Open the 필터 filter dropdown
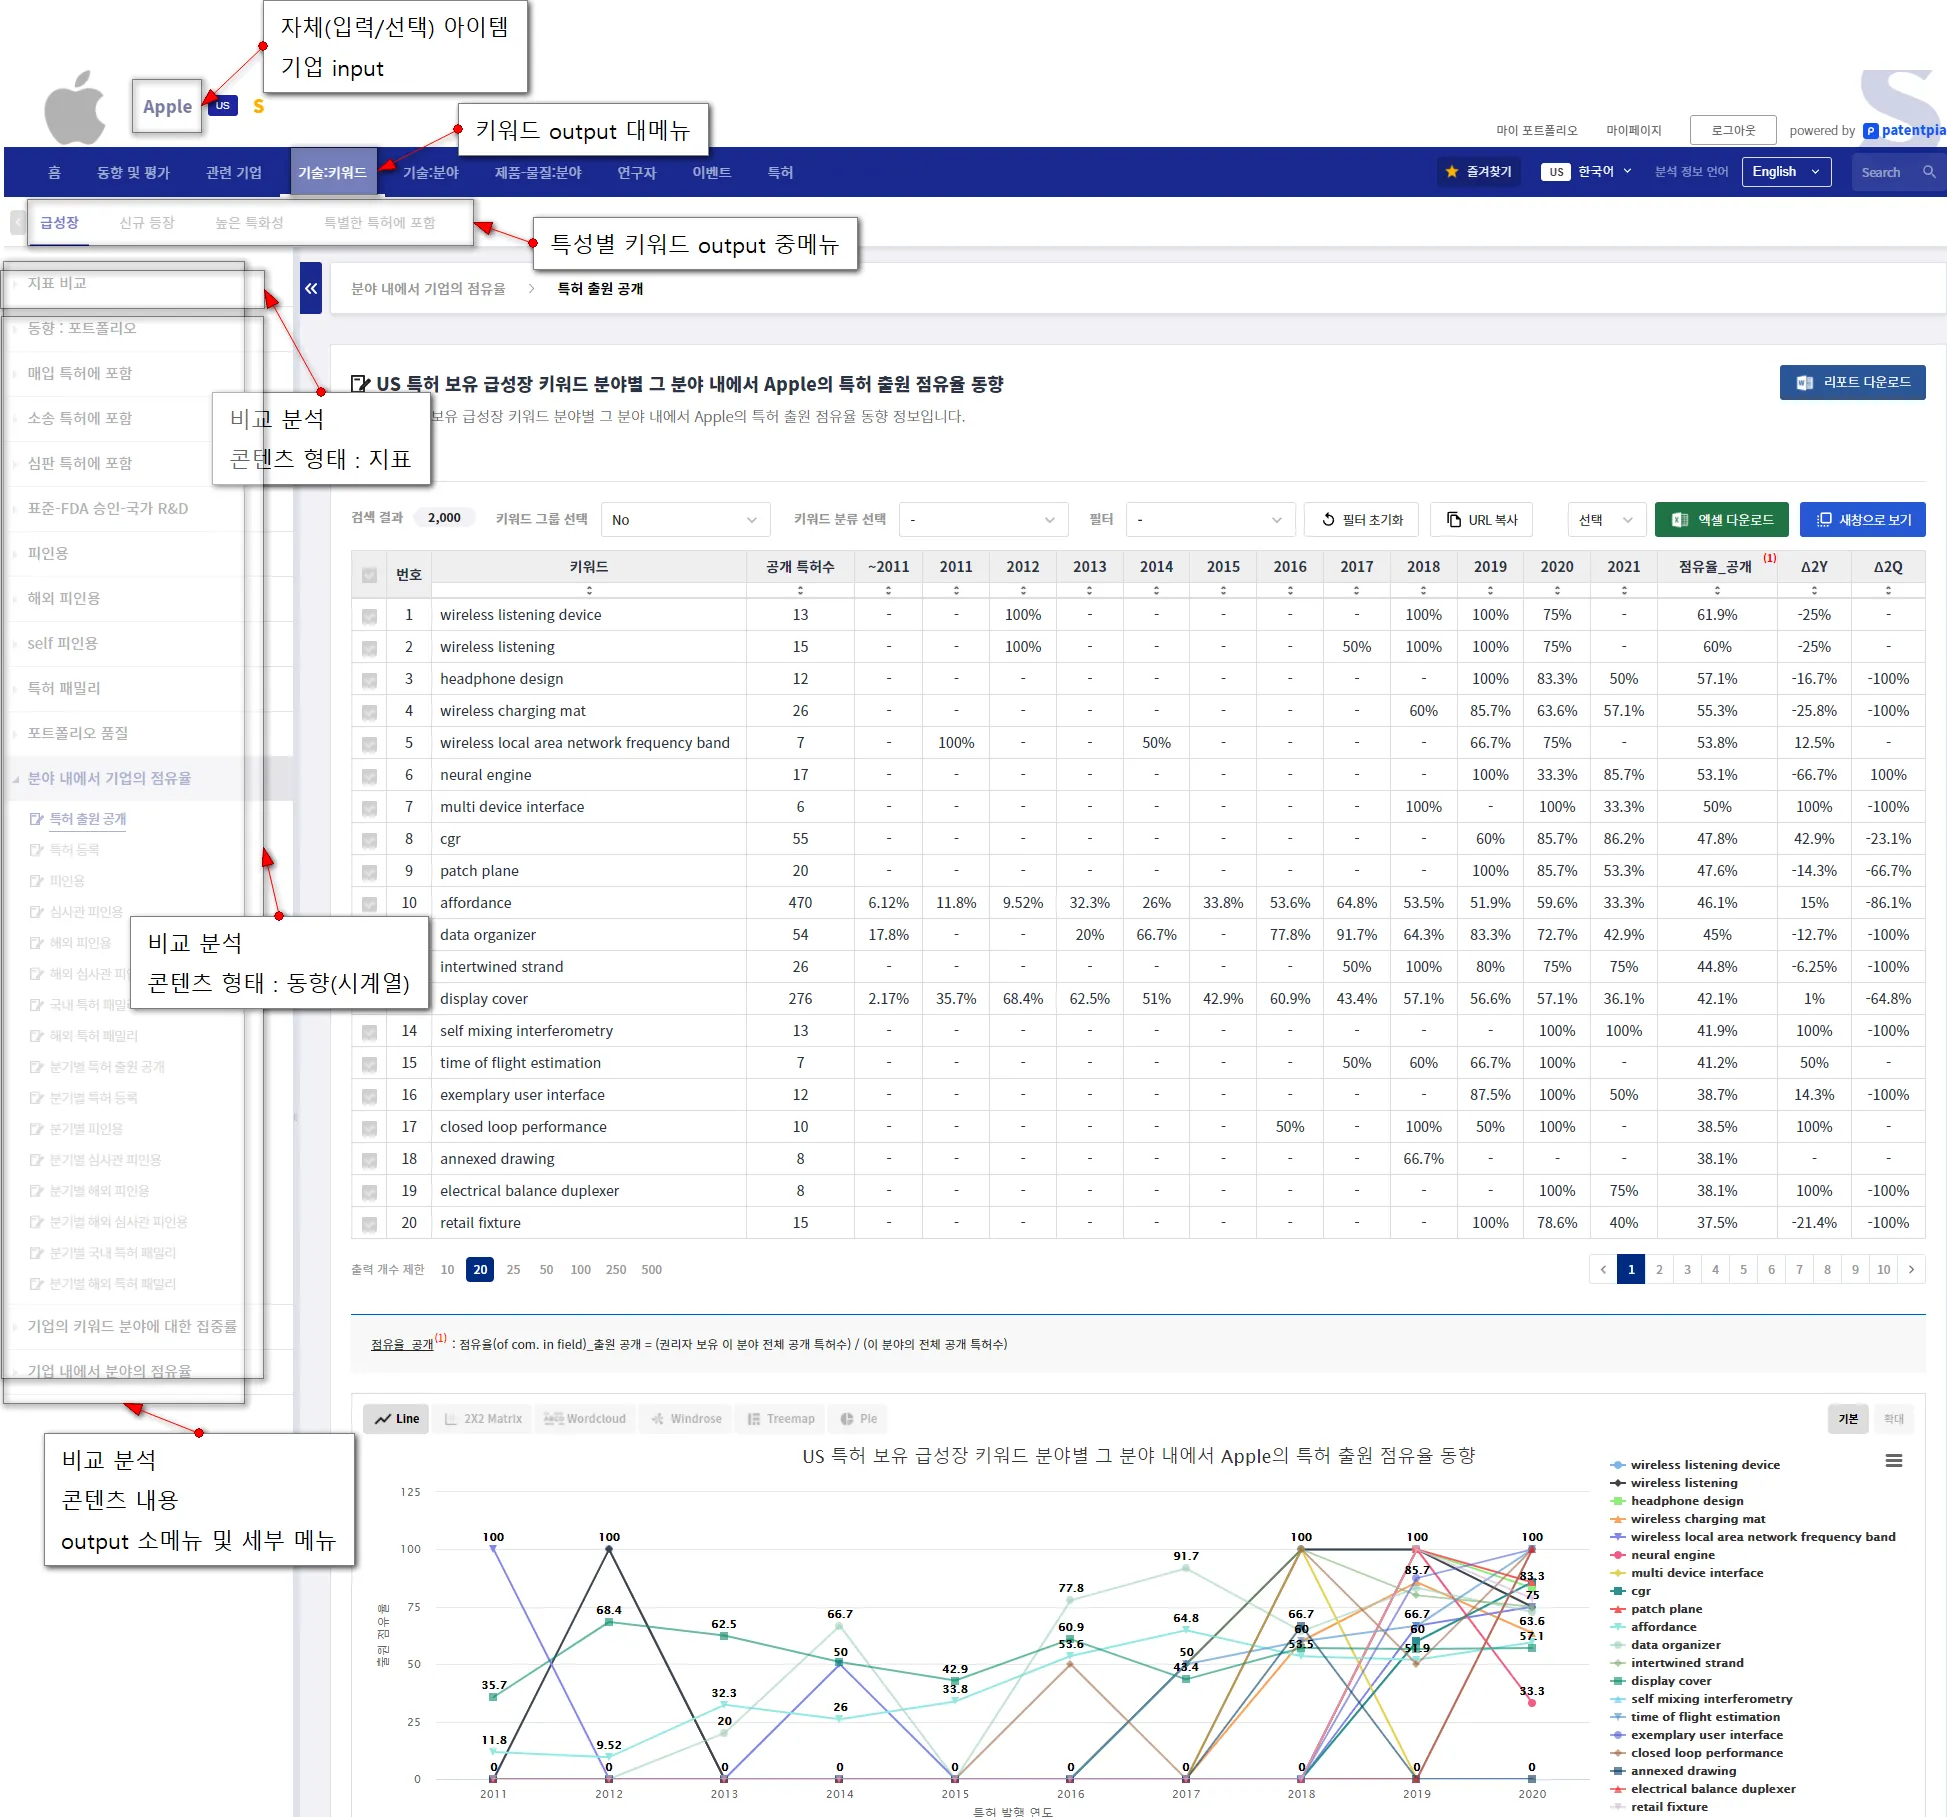The height and width of the screenshot is (1817, 1947). coord(1210,520)
